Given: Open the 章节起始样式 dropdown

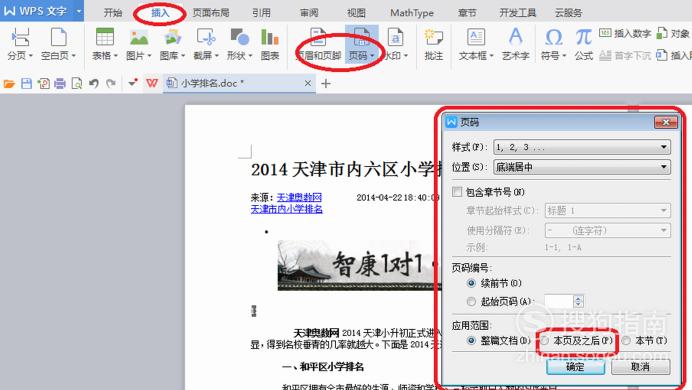Looking at the screenshot, I should pyautogui.click(x=608, y=210).
